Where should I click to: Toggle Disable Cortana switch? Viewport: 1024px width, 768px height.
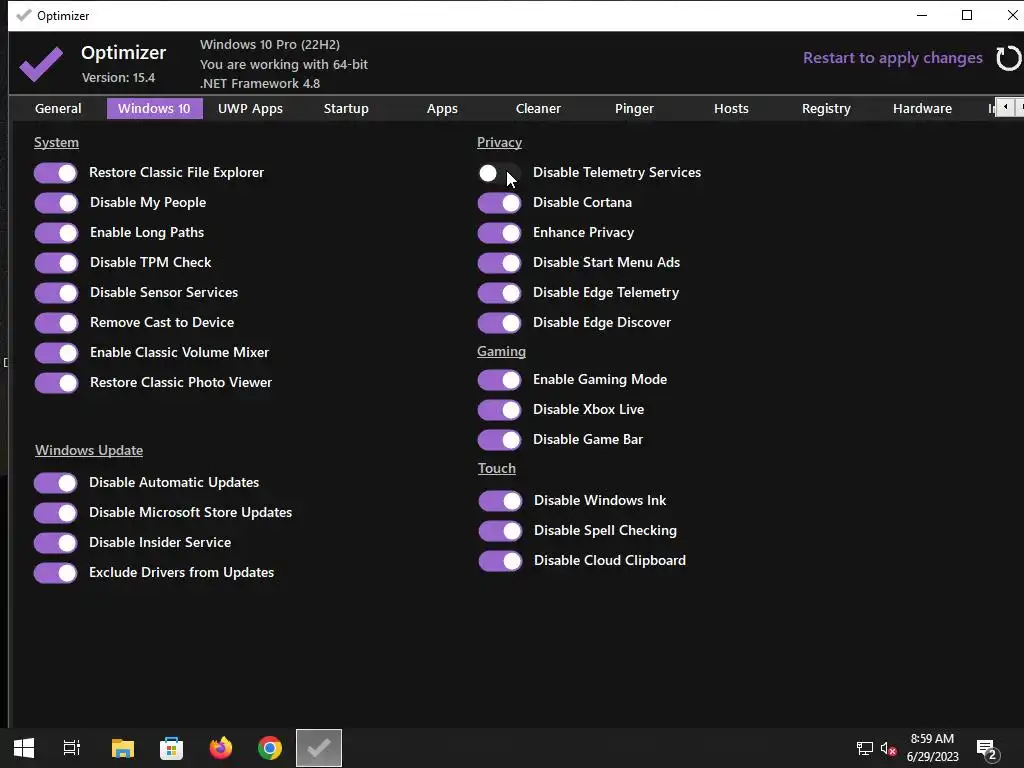pos(499,203)
